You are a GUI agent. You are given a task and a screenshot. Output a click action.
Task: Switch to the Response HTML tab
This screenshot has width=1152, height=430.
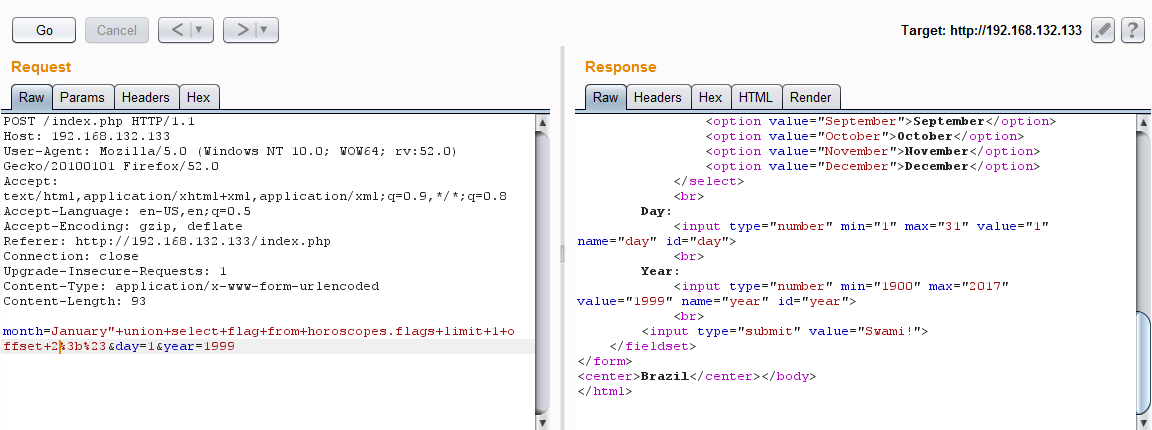[x=756, y=97]
